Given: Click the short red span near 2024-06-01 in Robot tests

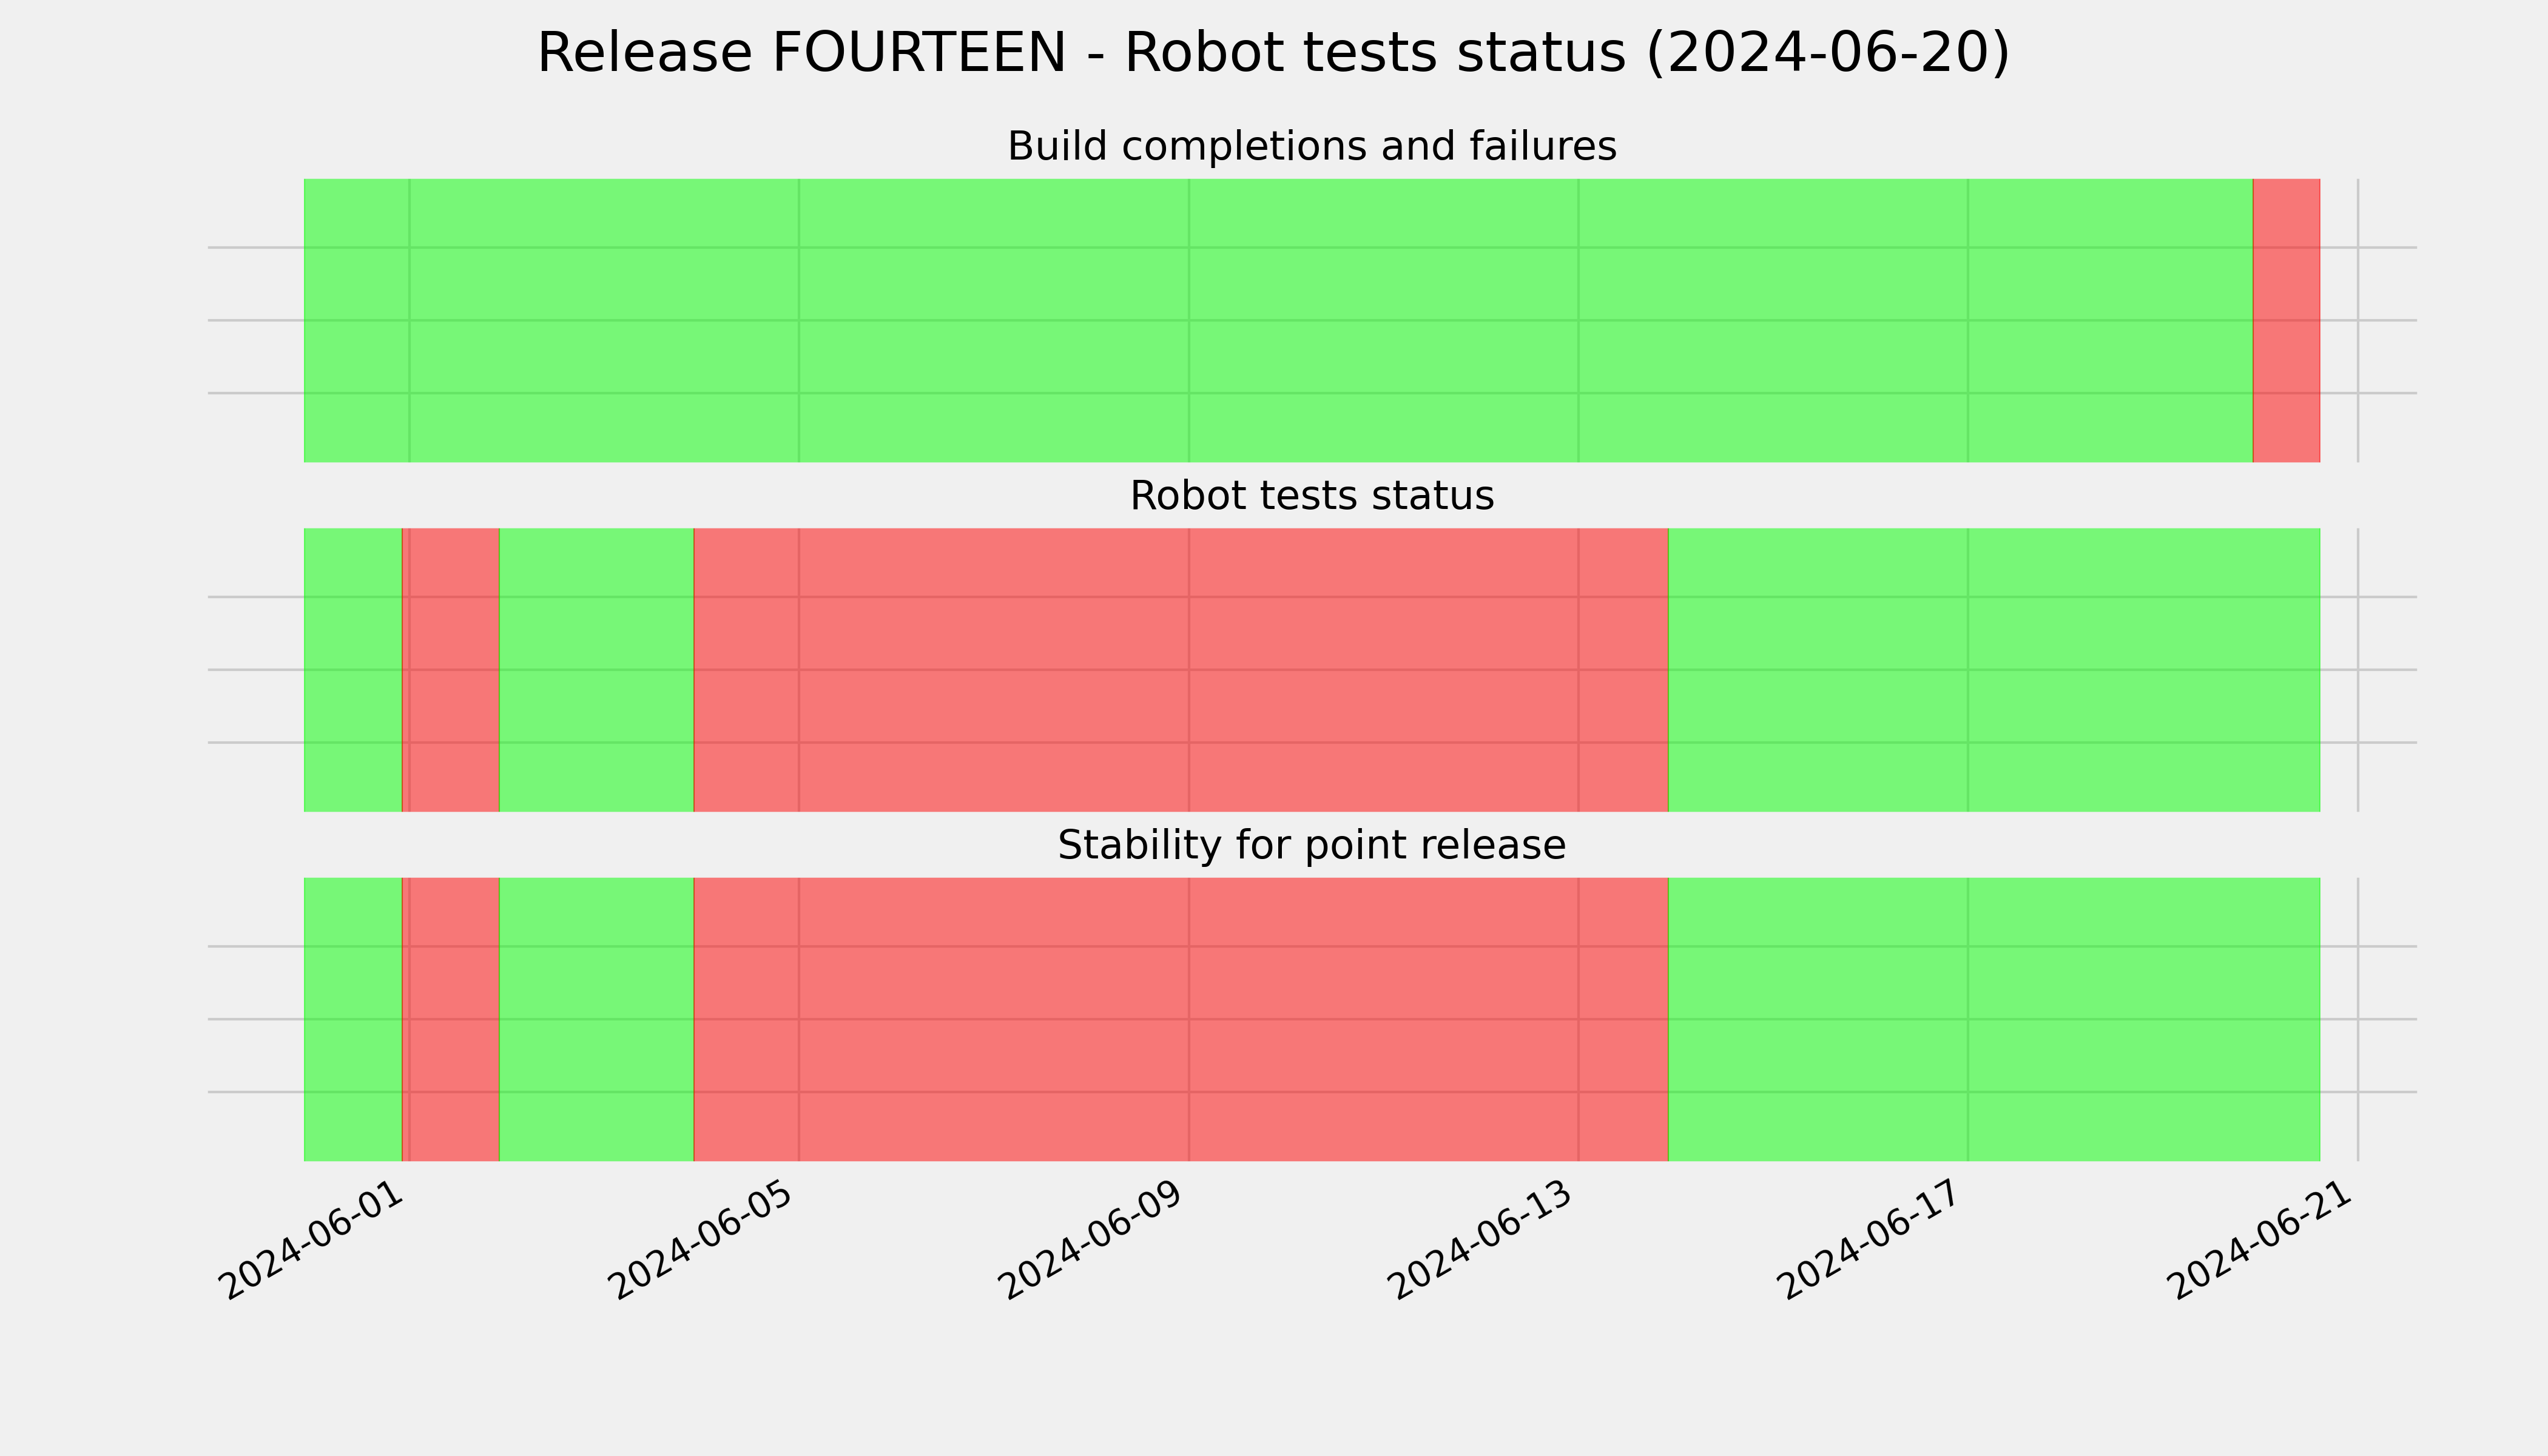Looking at the screenshot, I should (x=450, y=670).
